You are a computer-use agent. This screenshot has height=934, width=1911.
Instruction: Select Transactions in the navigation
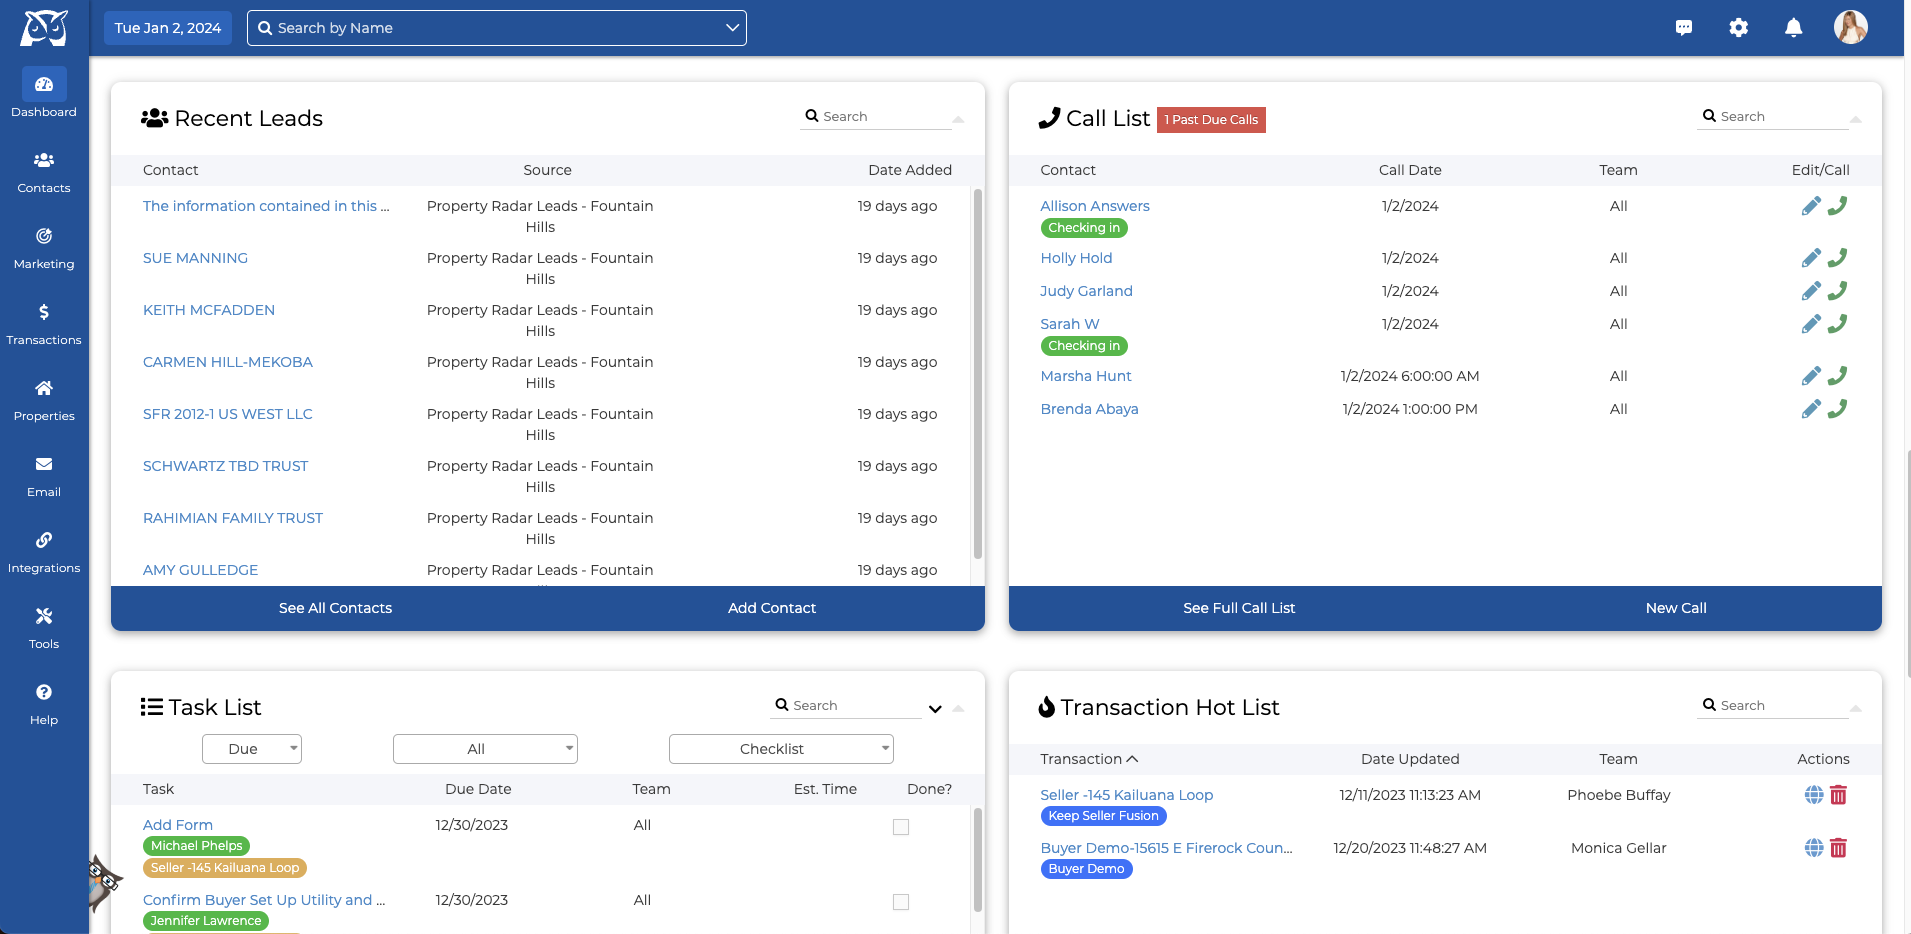pyautogui.click(x=43, y=323)
